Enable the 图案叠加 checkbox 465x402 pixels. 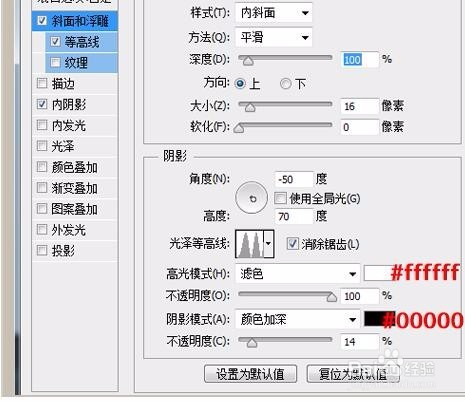pos(42,209)
